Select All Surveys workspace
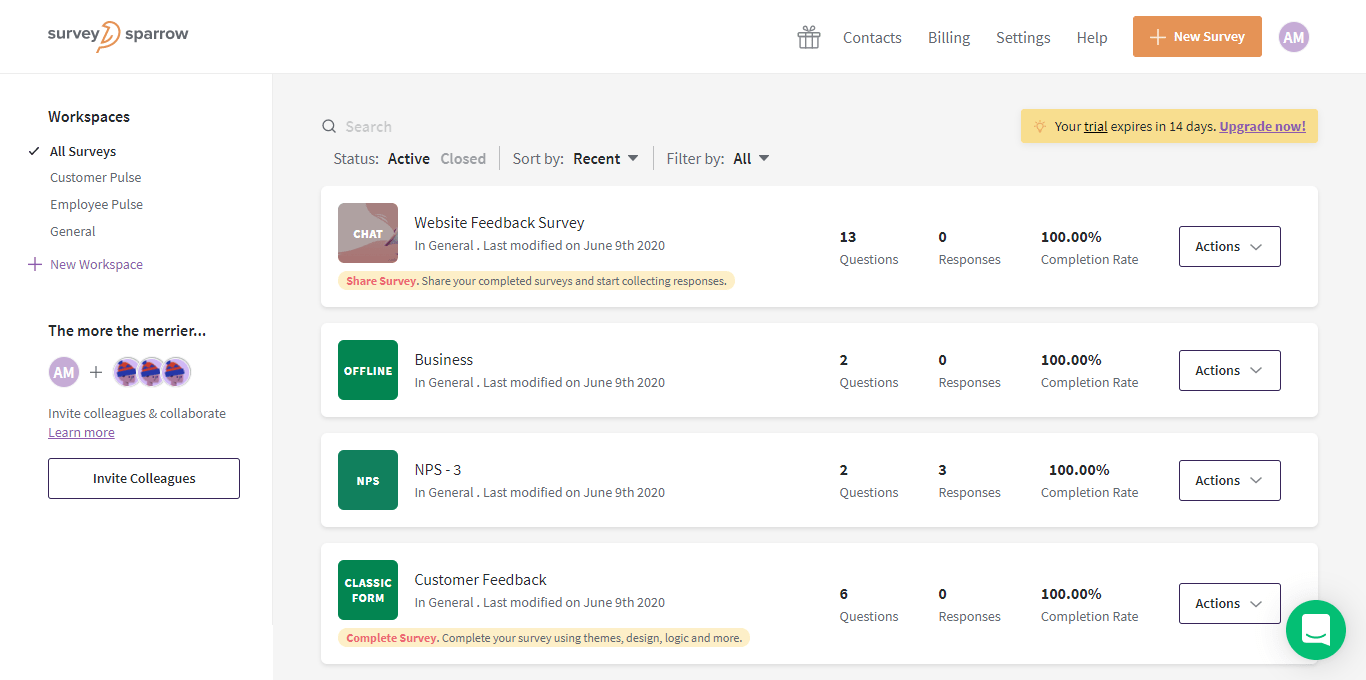This screenshot has height=680, width=1366. click(x=83, y=152)
